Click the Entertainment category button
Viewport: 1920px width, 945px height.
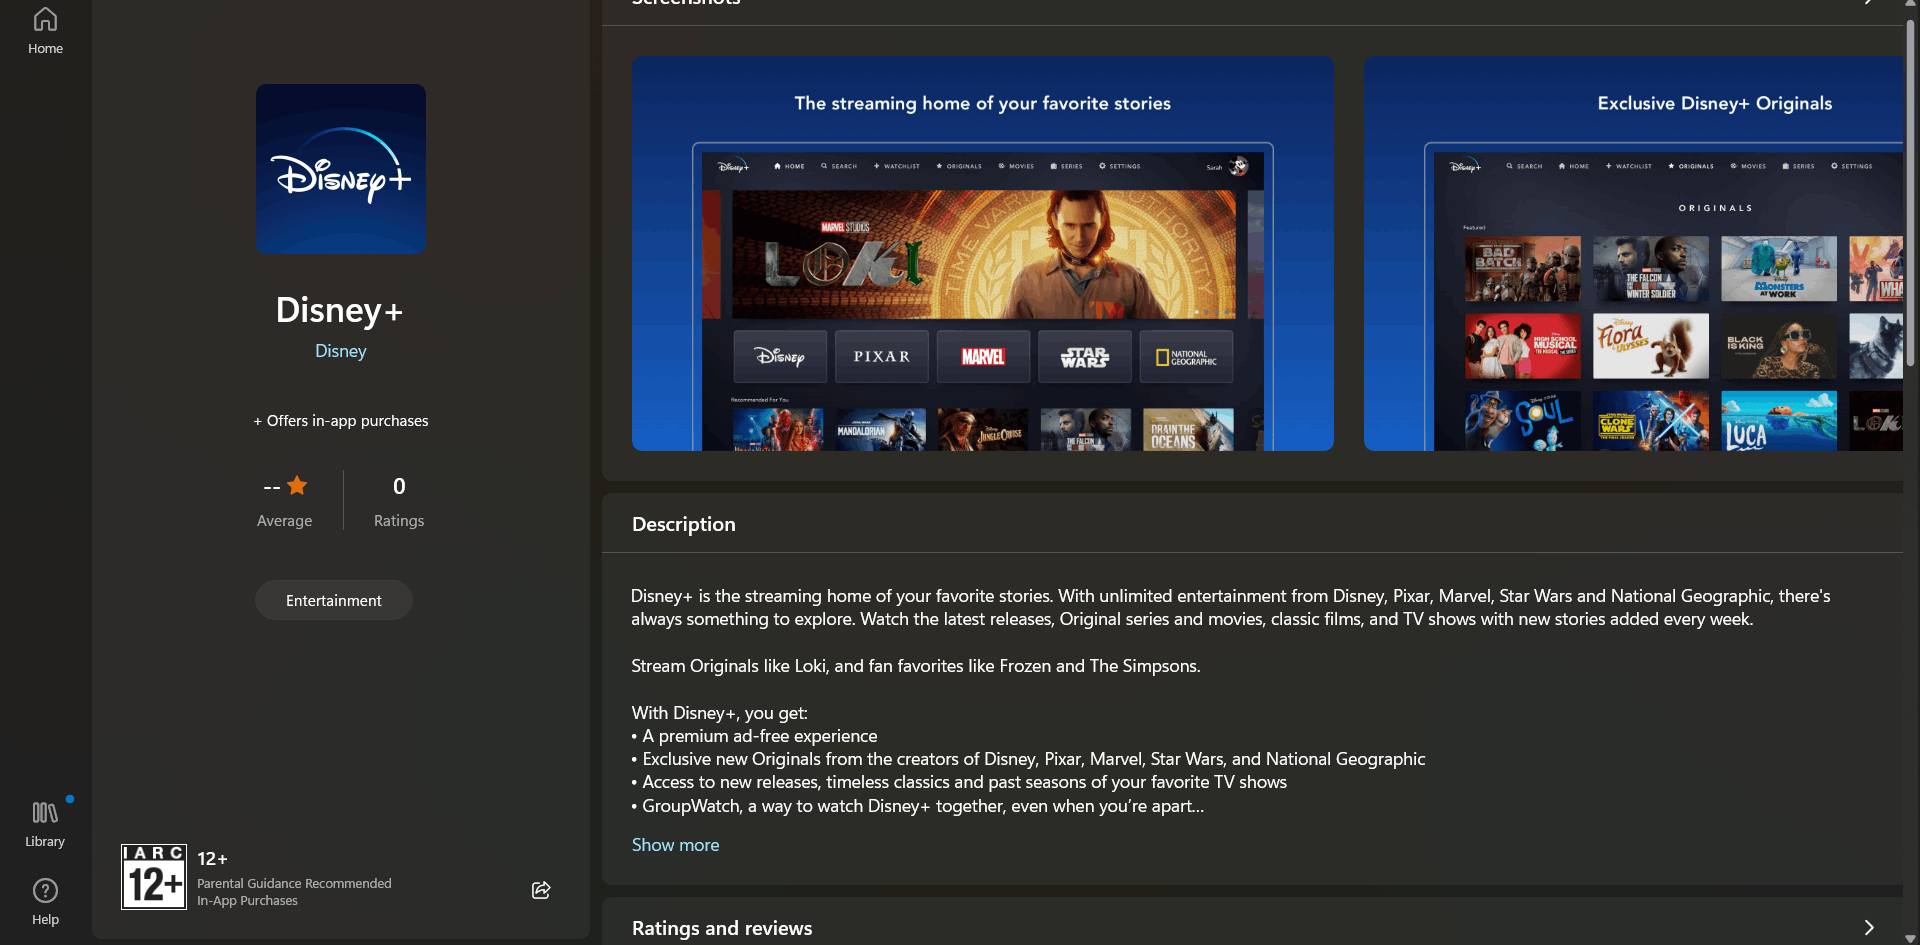[334, 600]
